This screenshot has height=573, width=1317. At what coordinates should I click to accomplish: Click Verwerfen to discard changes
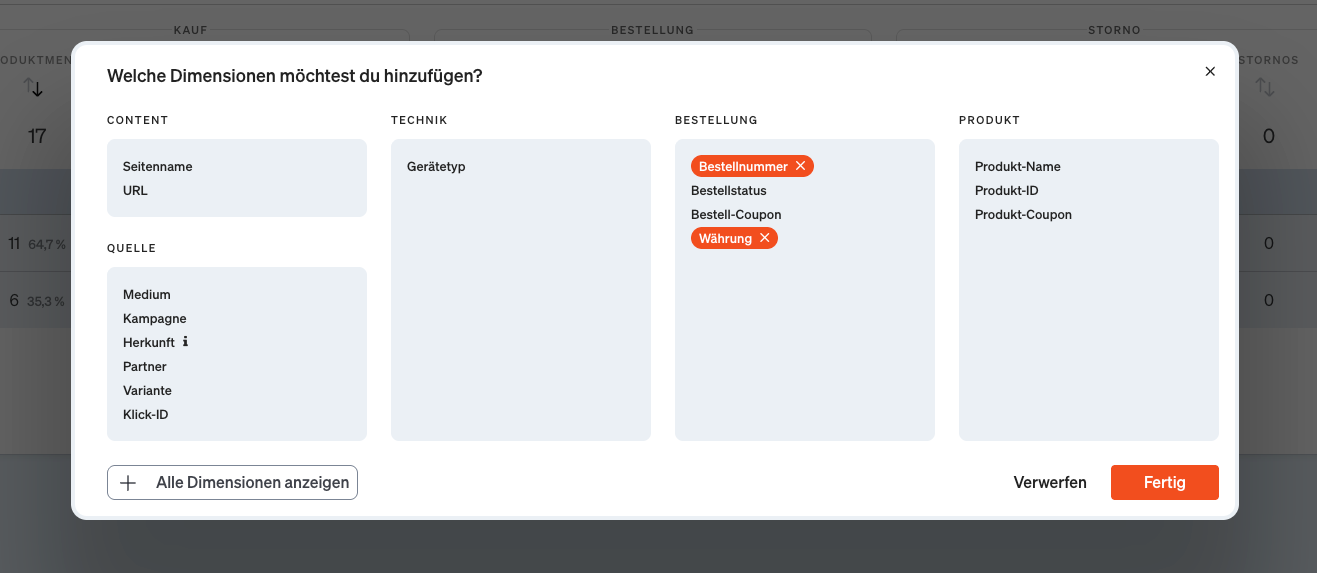1049,482
